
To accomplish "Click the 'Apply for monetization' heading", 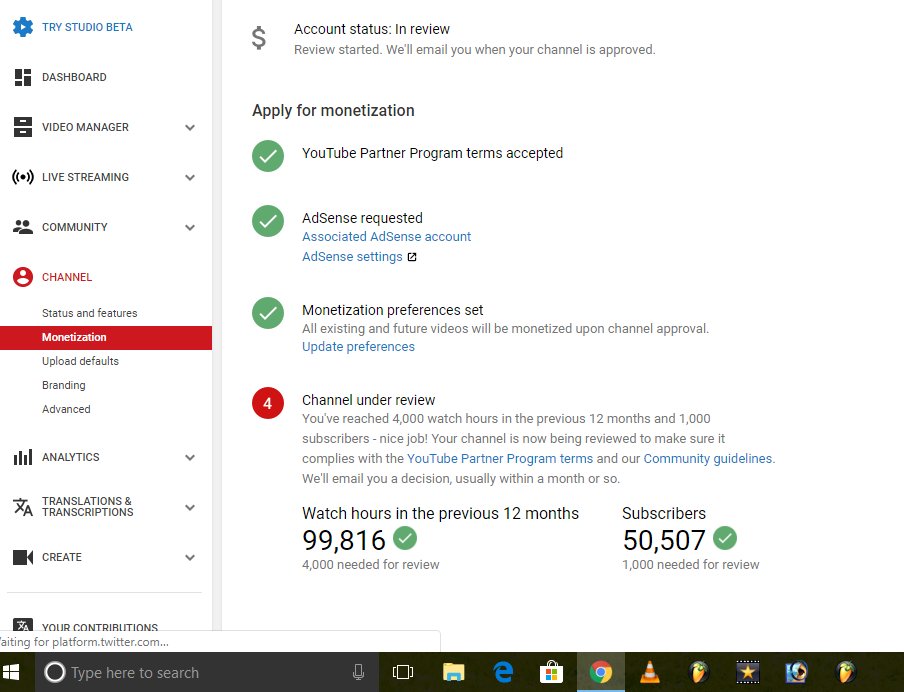I will tap(333, 111).
